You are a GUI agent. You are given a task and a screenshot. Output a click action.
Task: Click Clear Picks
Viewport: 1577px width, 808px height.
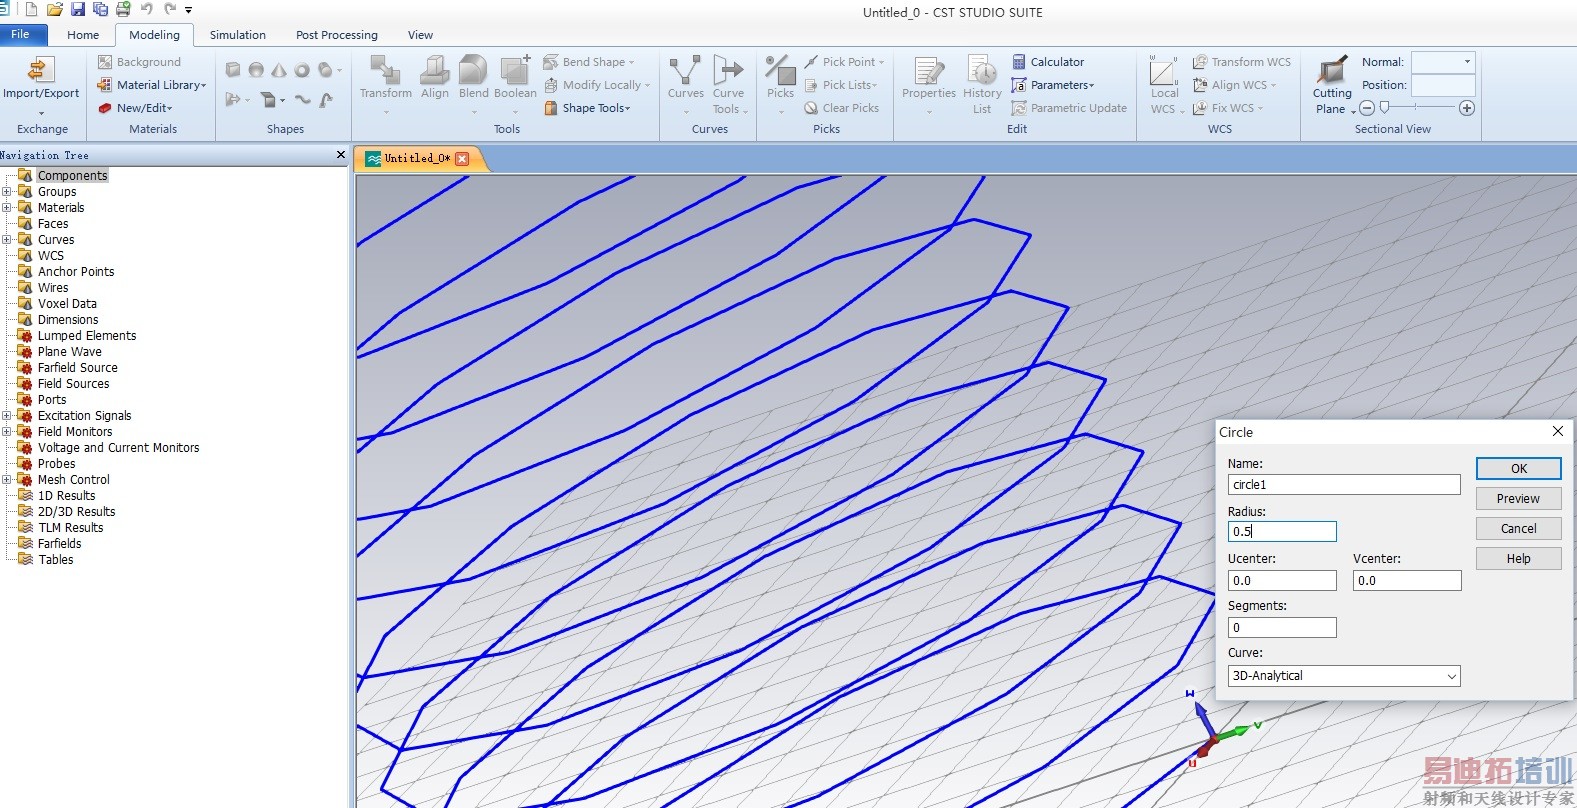[x=842, y=108]
